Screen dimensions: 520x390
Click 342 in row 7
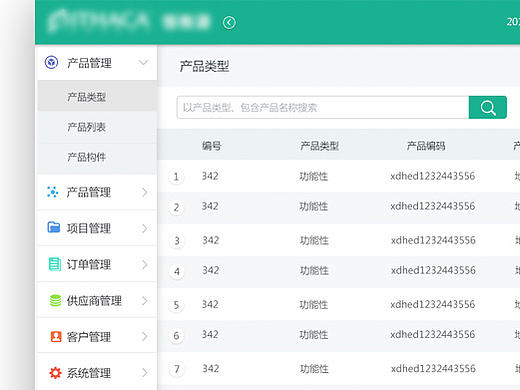(211, 368)
